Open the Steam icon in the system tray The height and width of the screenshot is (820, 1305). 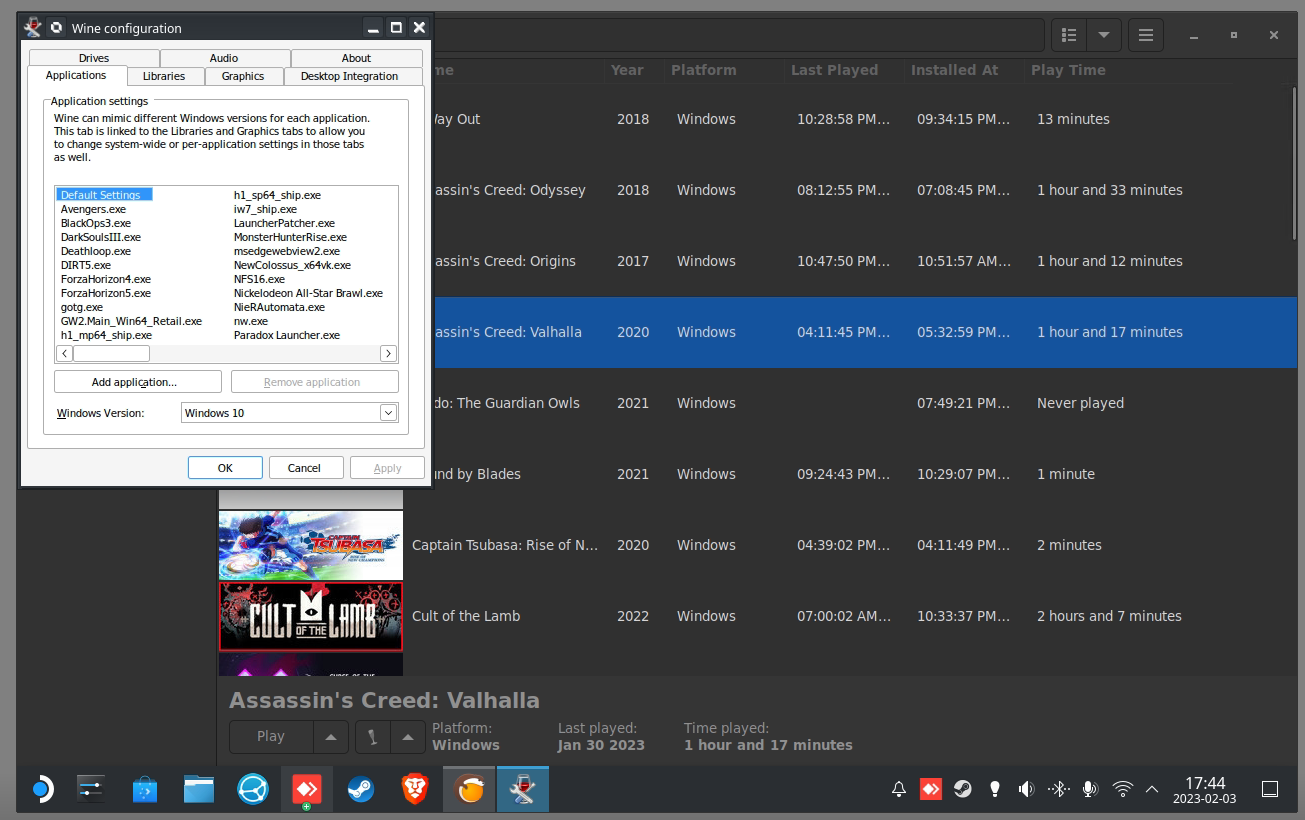pos(963,789)
